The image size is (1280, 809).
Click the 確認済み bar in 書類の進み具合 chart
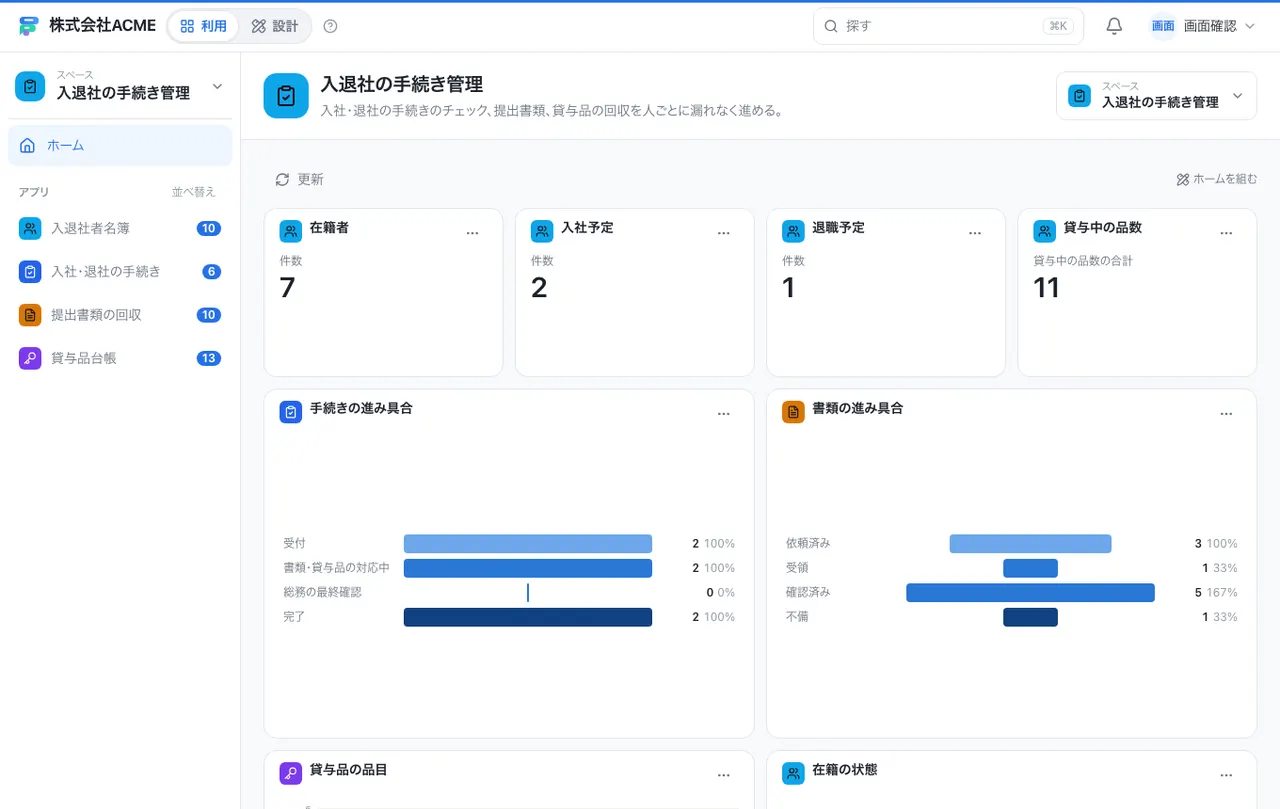[x=1030, y=593]
